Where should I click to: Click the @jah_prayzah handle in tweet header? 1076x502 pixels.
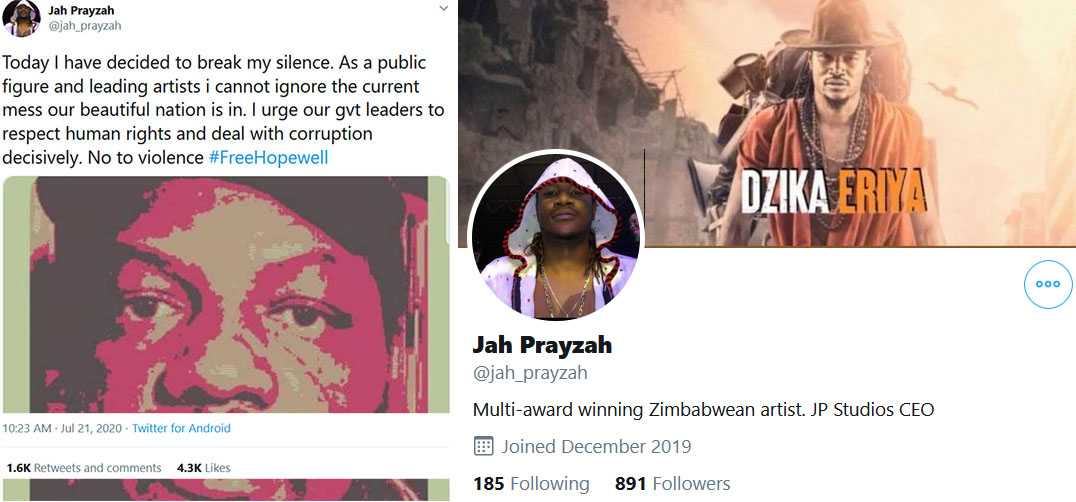point(84,25)
